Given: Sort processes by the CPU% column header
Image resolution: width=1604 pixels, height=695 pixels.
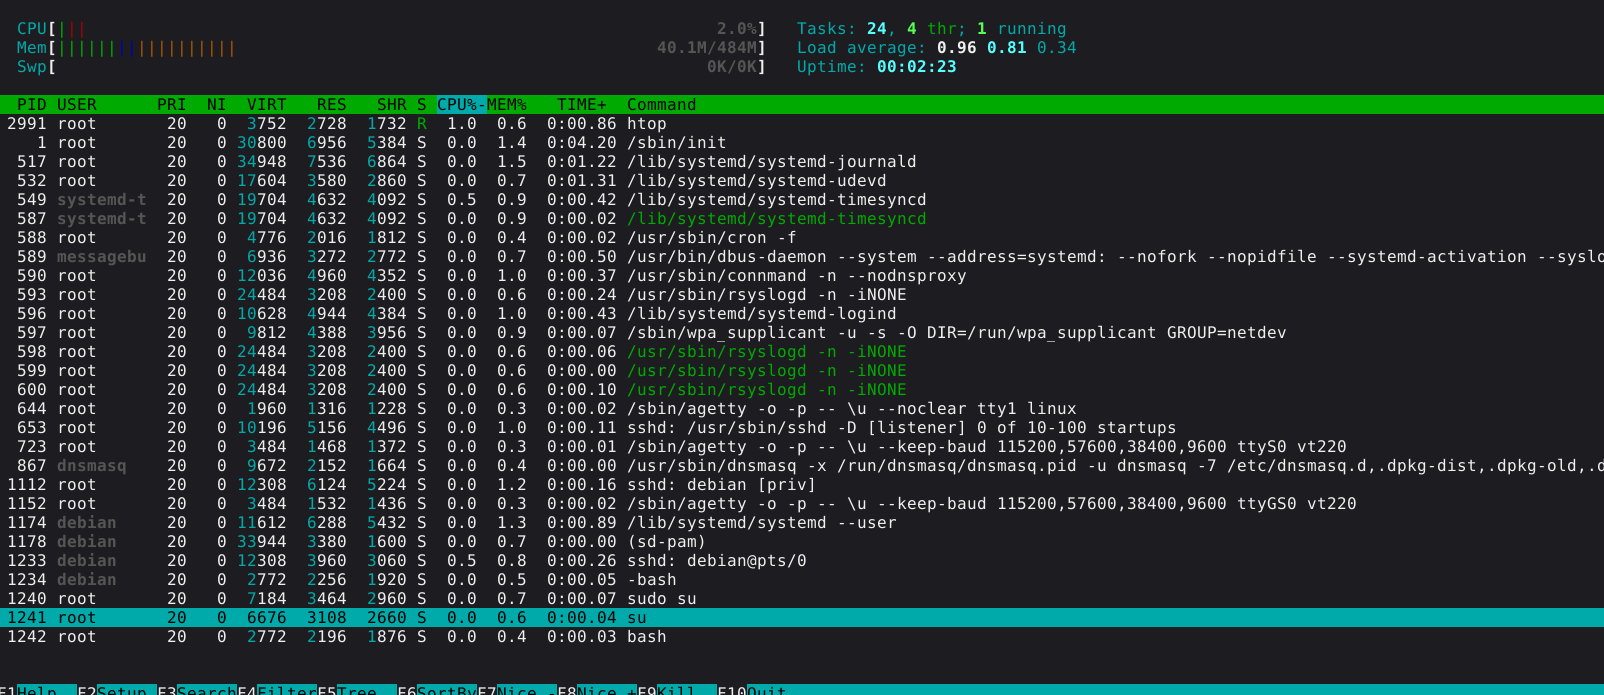Looking at the screenshot, I should 458,105.
